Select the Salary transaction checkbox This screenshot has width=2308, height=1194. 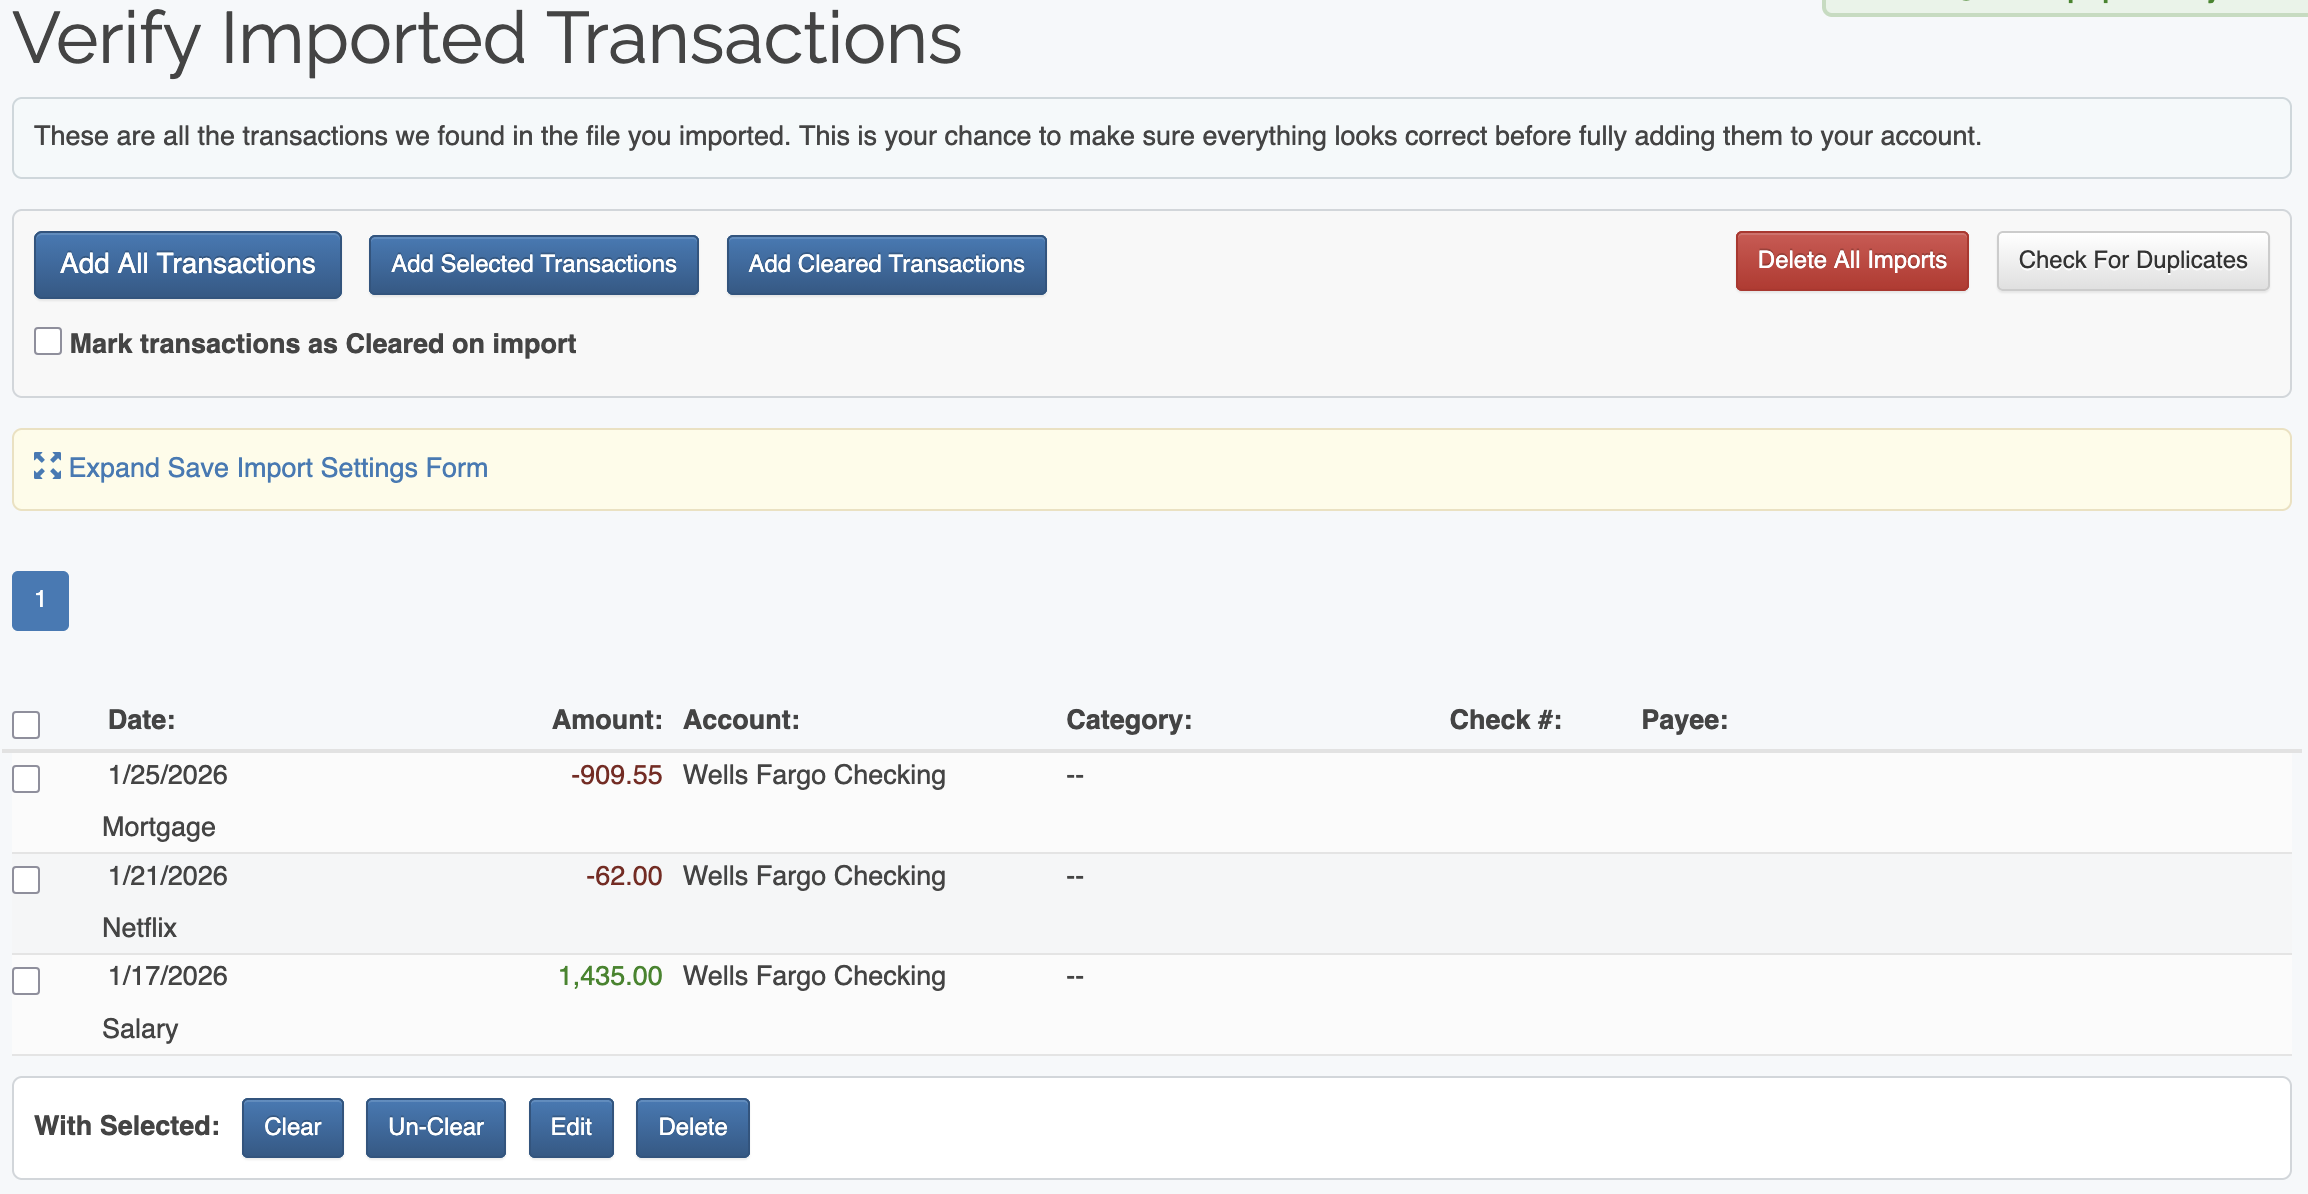pos(26,981)
